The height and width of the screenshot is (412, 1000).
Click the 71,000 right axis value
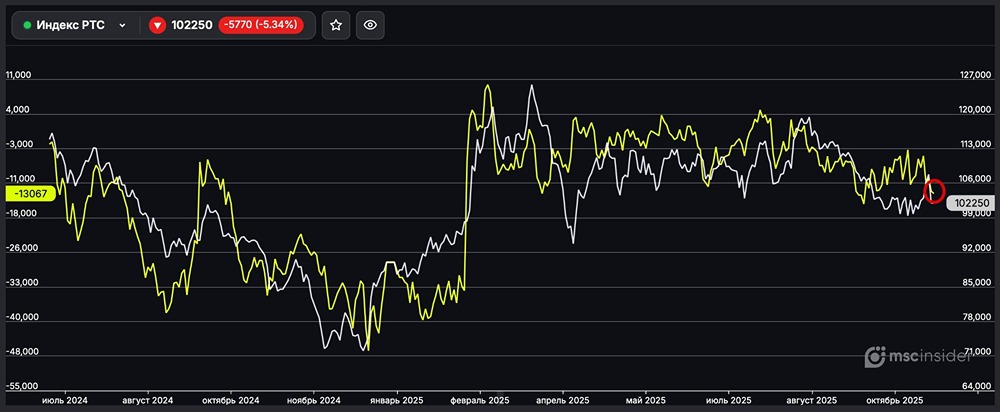tap(976, 351)
